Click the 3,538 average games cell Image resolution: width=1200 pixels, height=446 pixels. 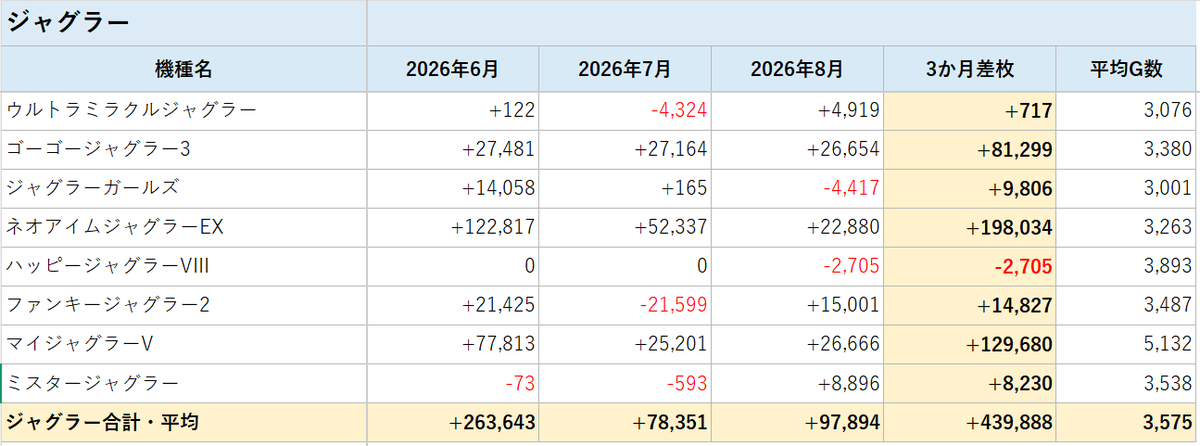(x=1128, y=384)
